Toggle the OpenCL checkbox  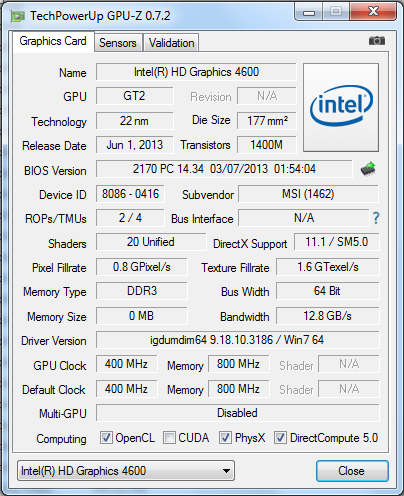pyautogui.click(x=106, y=438)
